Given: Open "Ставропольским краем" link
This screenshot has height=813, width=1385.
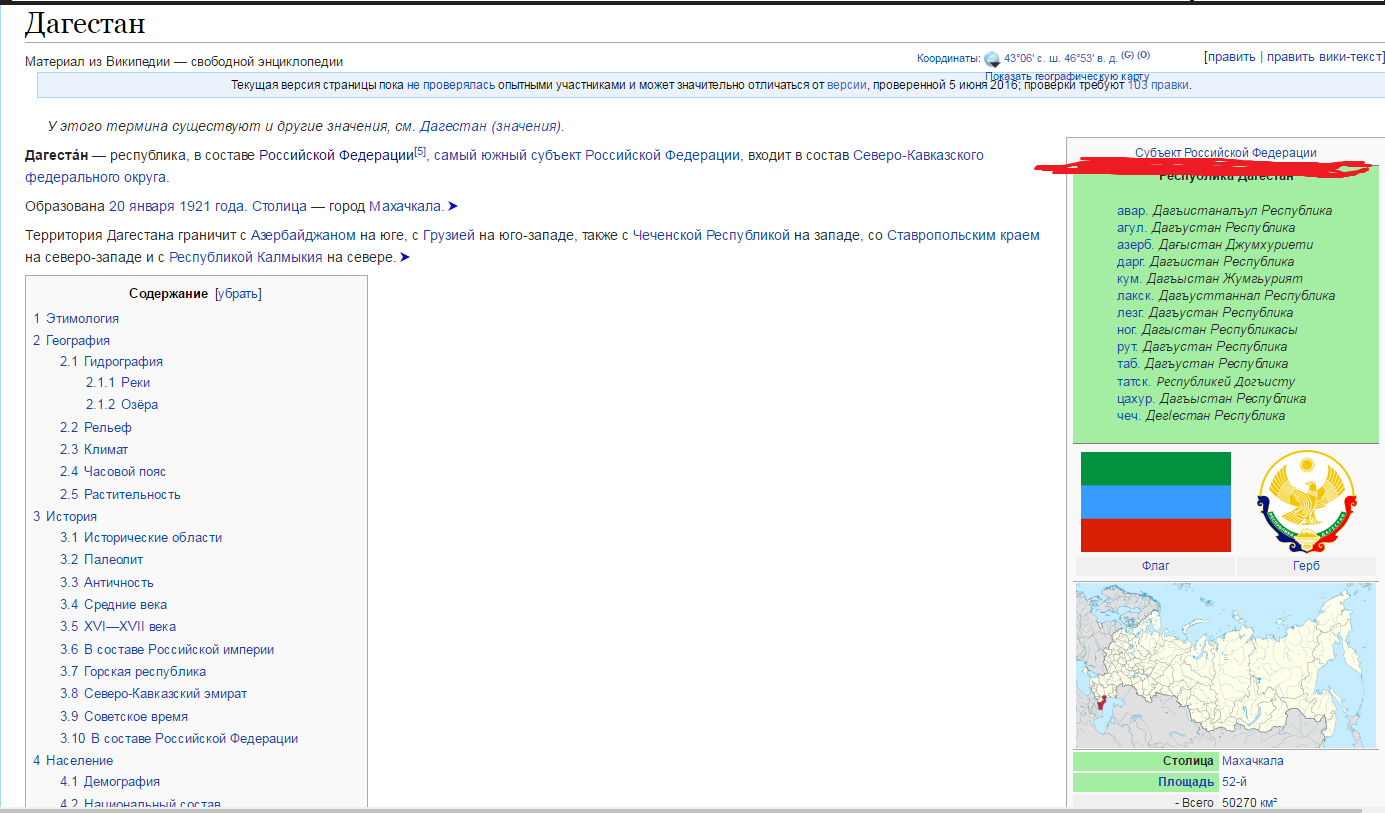Looking at the screenshot, I should click(x=963, y=236).
